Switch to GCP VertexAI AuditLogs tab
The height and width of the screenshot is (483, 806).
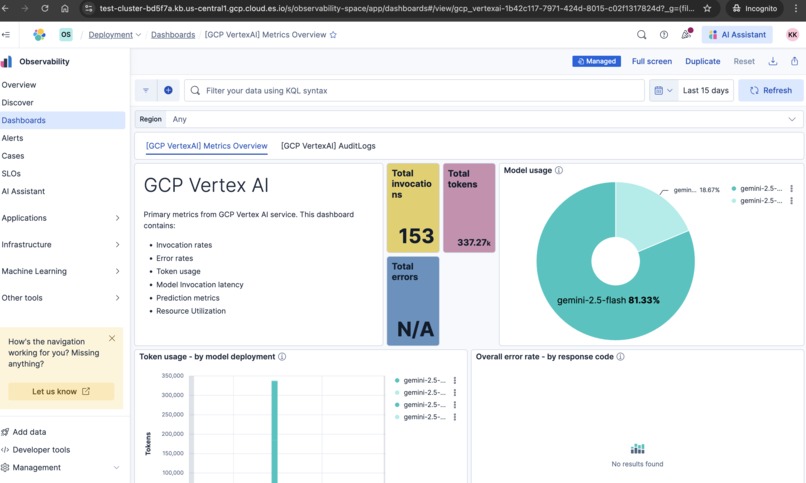tap(328, 146)
